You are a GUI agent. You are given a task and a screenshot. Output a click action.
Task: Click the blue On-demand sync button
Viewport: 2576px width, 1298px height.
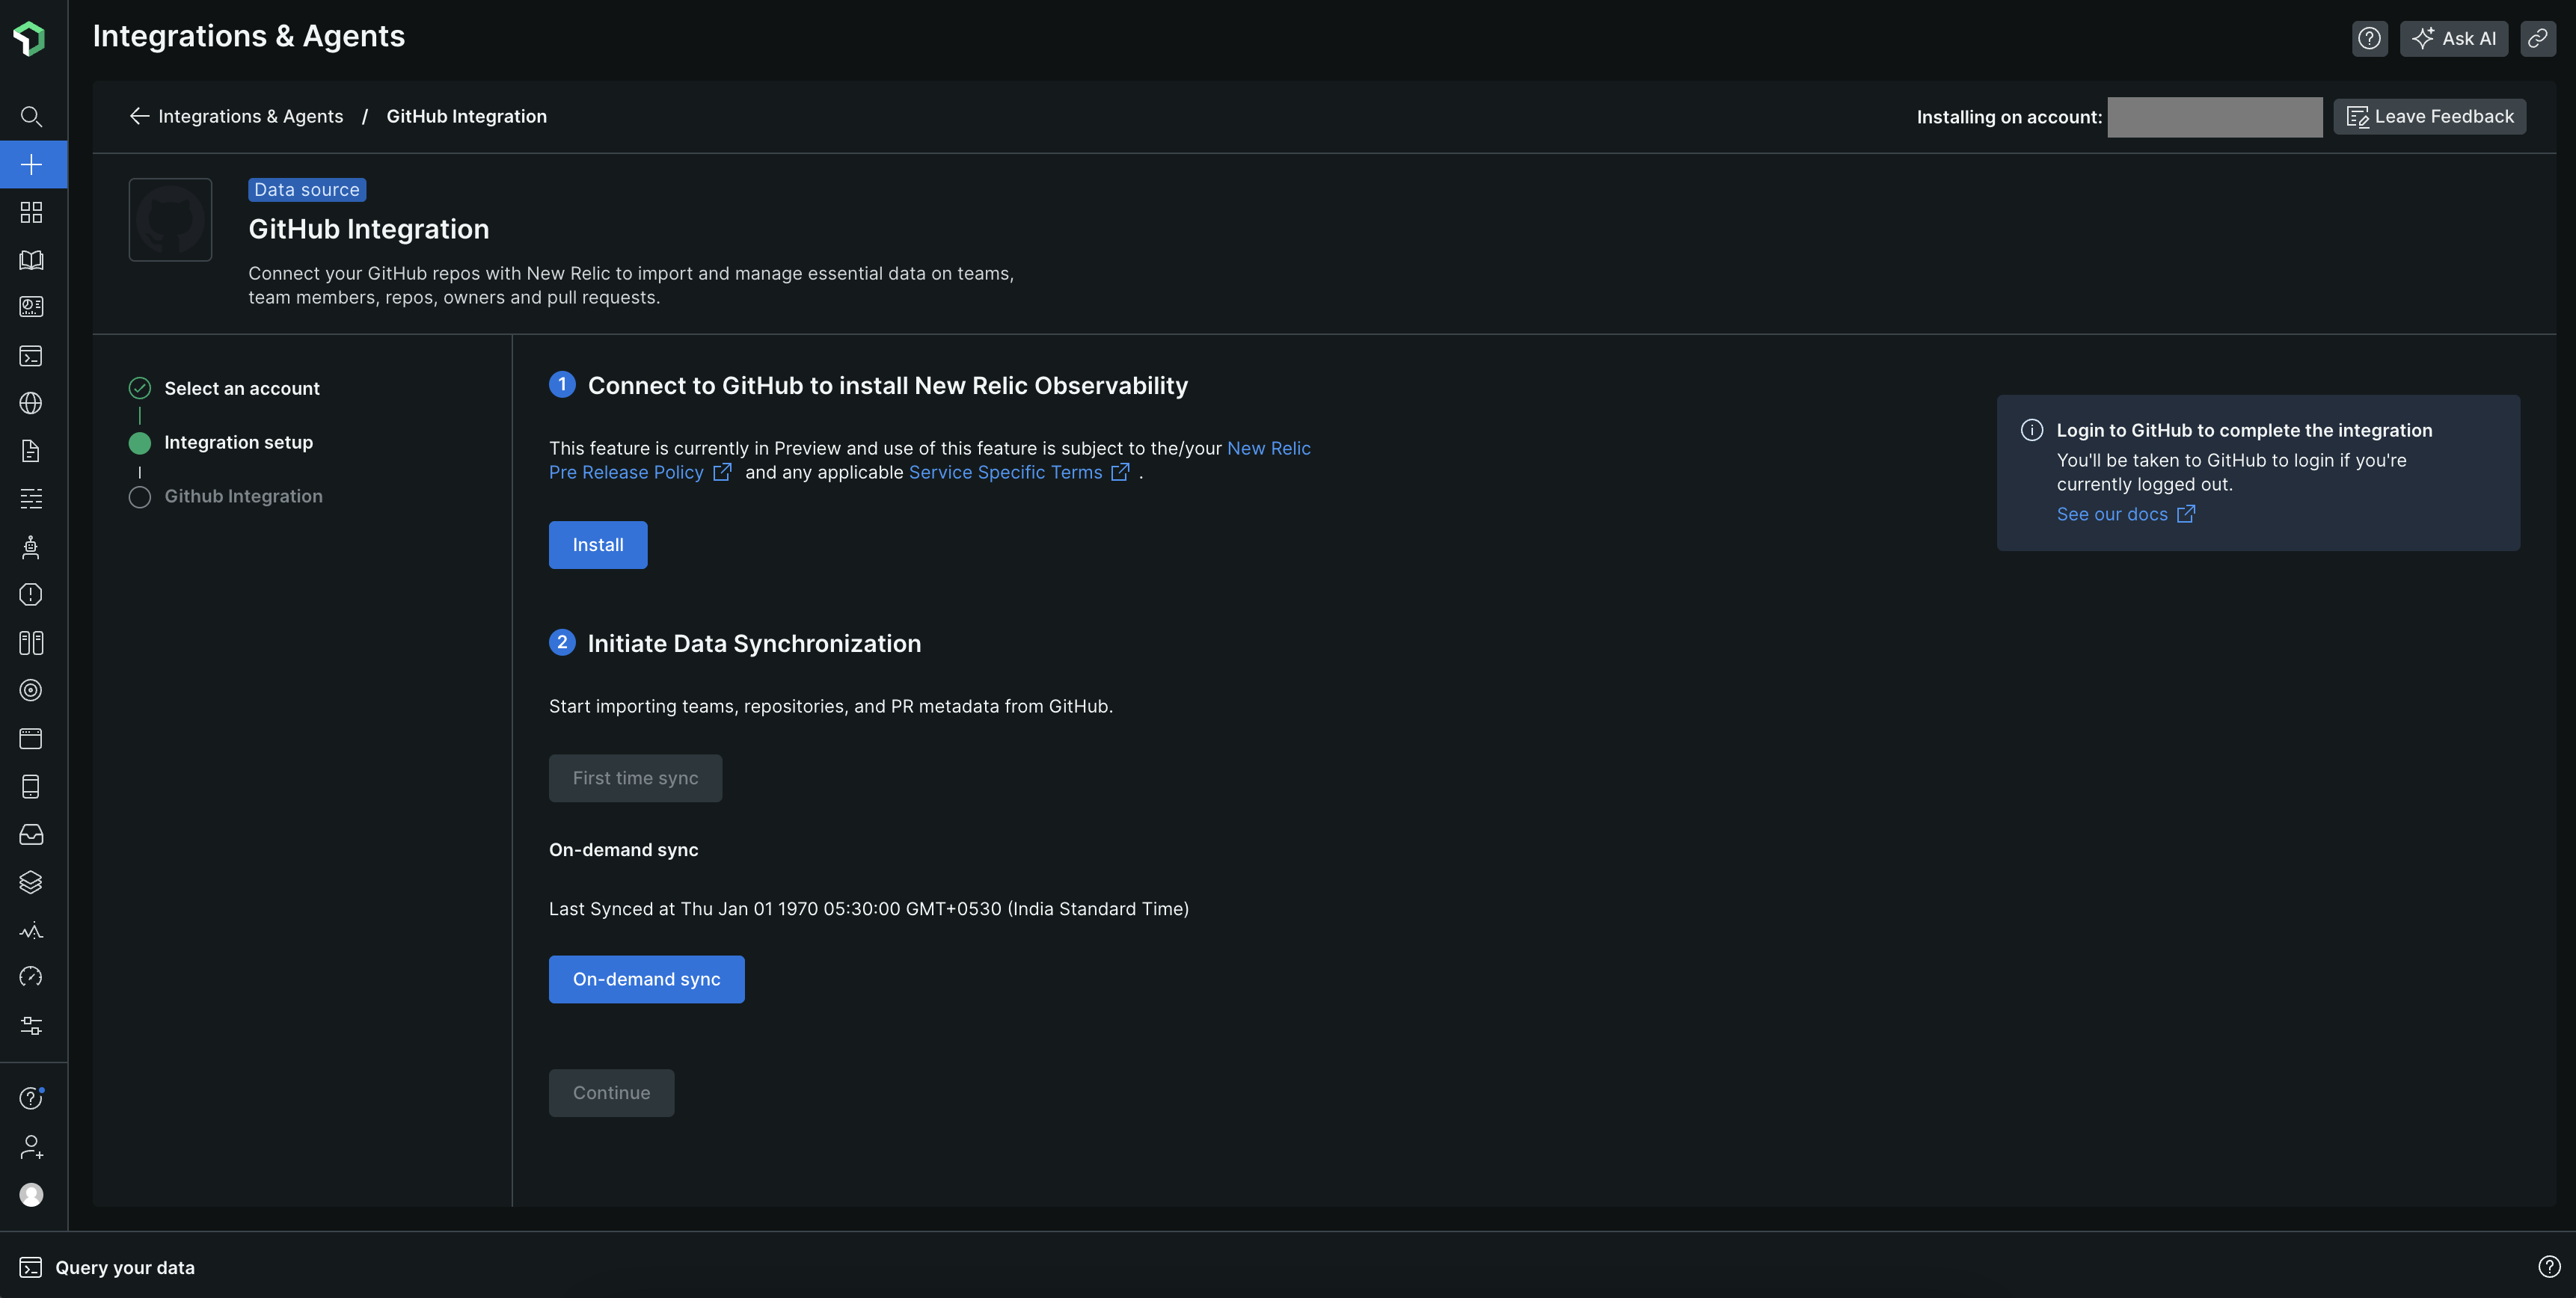[x=646, y=979]
